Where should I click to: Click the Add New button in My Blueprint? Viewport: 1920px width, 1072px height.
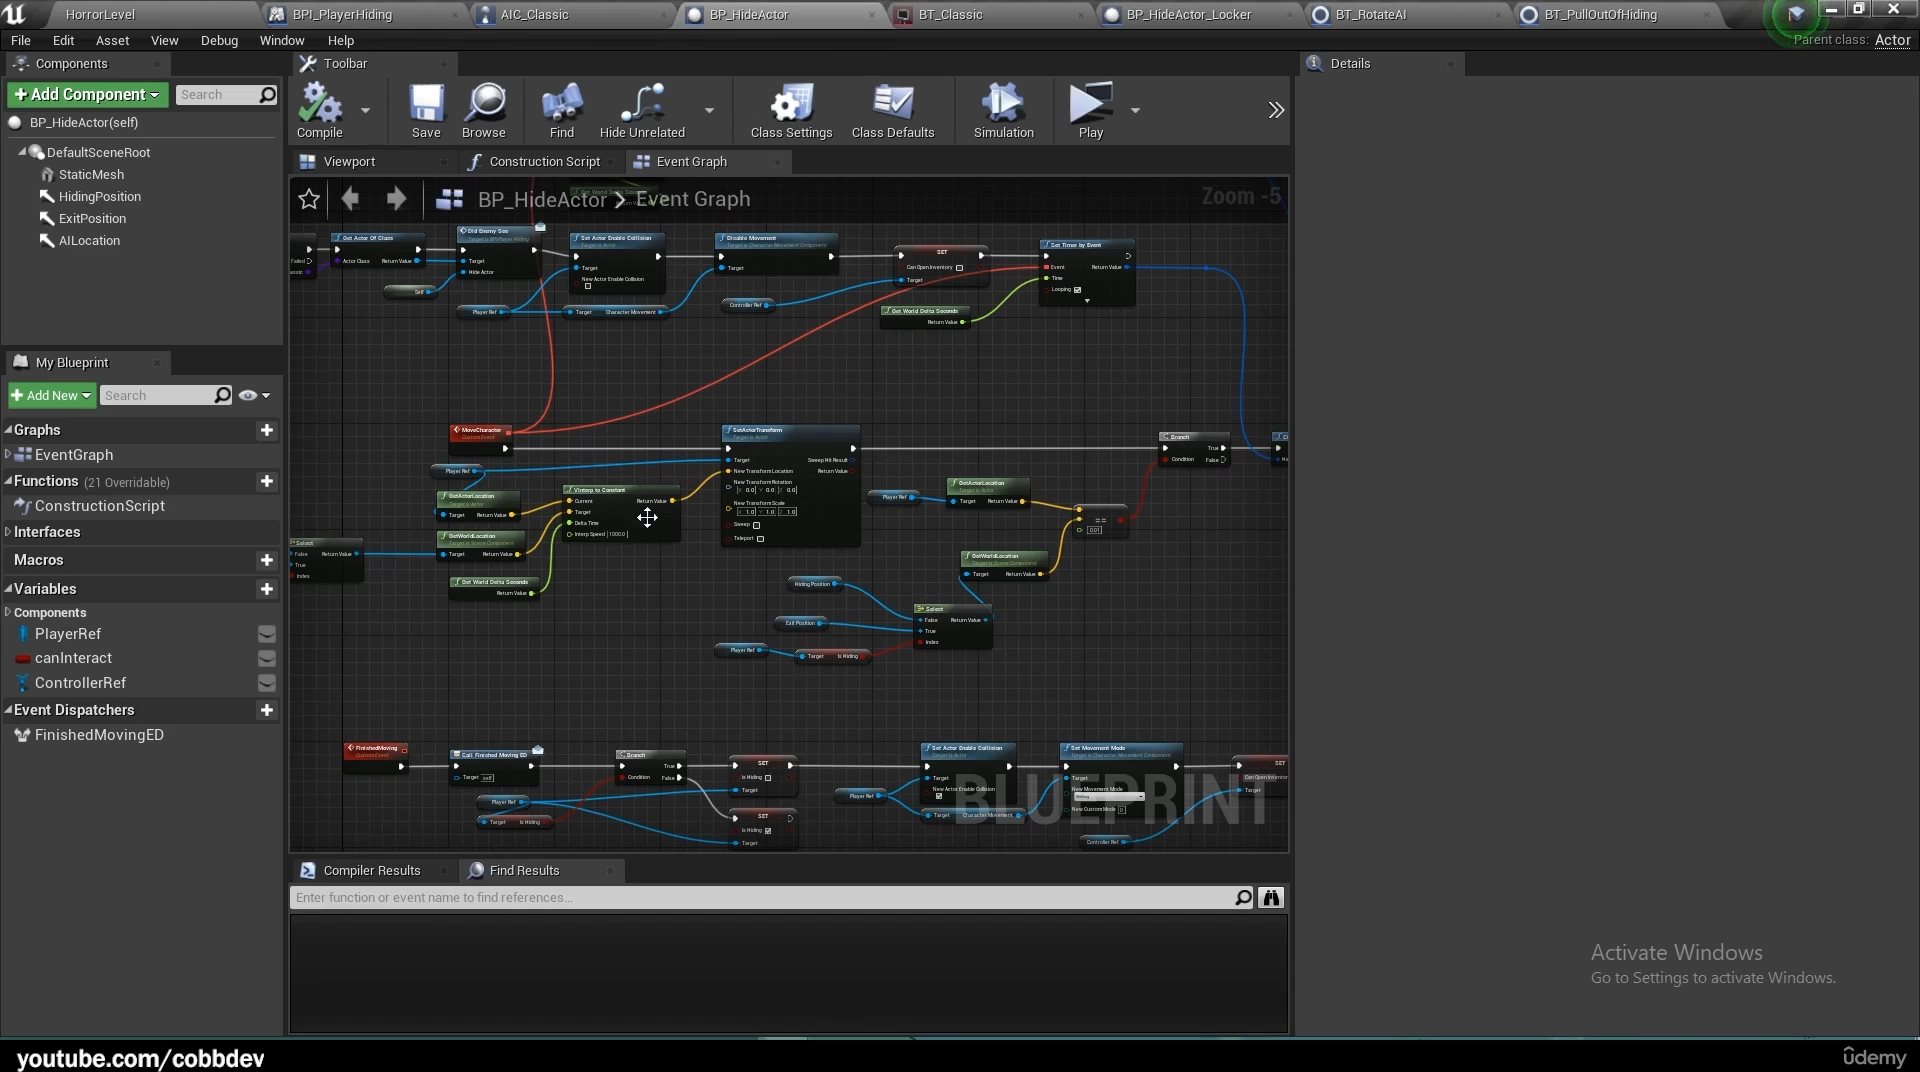coord(52,396)
